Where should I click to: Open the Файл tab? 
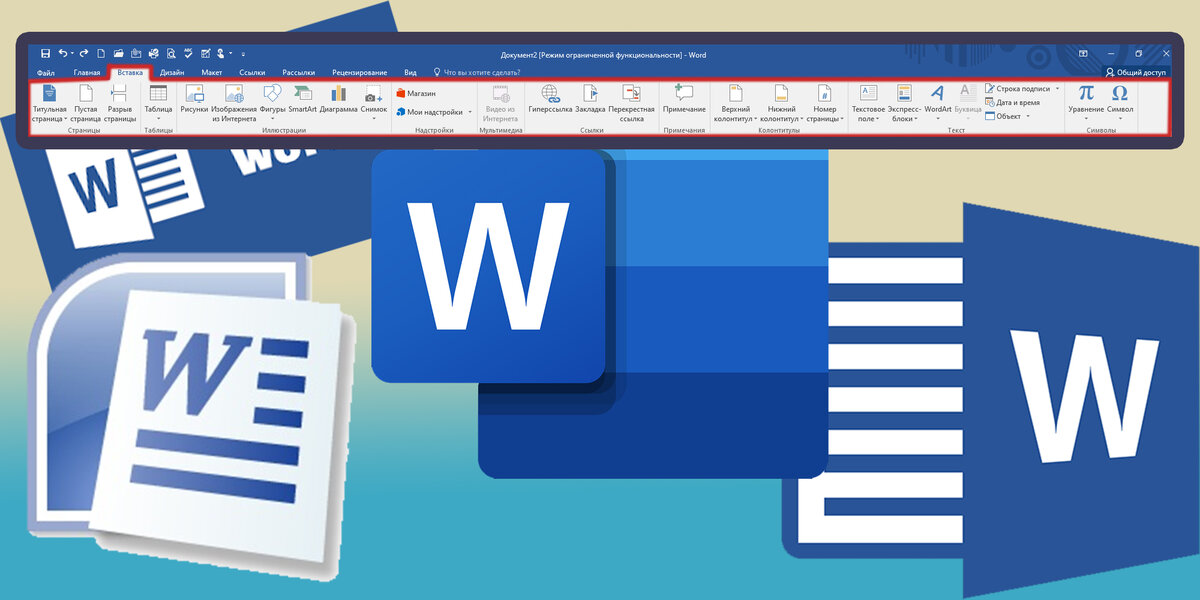46,72
